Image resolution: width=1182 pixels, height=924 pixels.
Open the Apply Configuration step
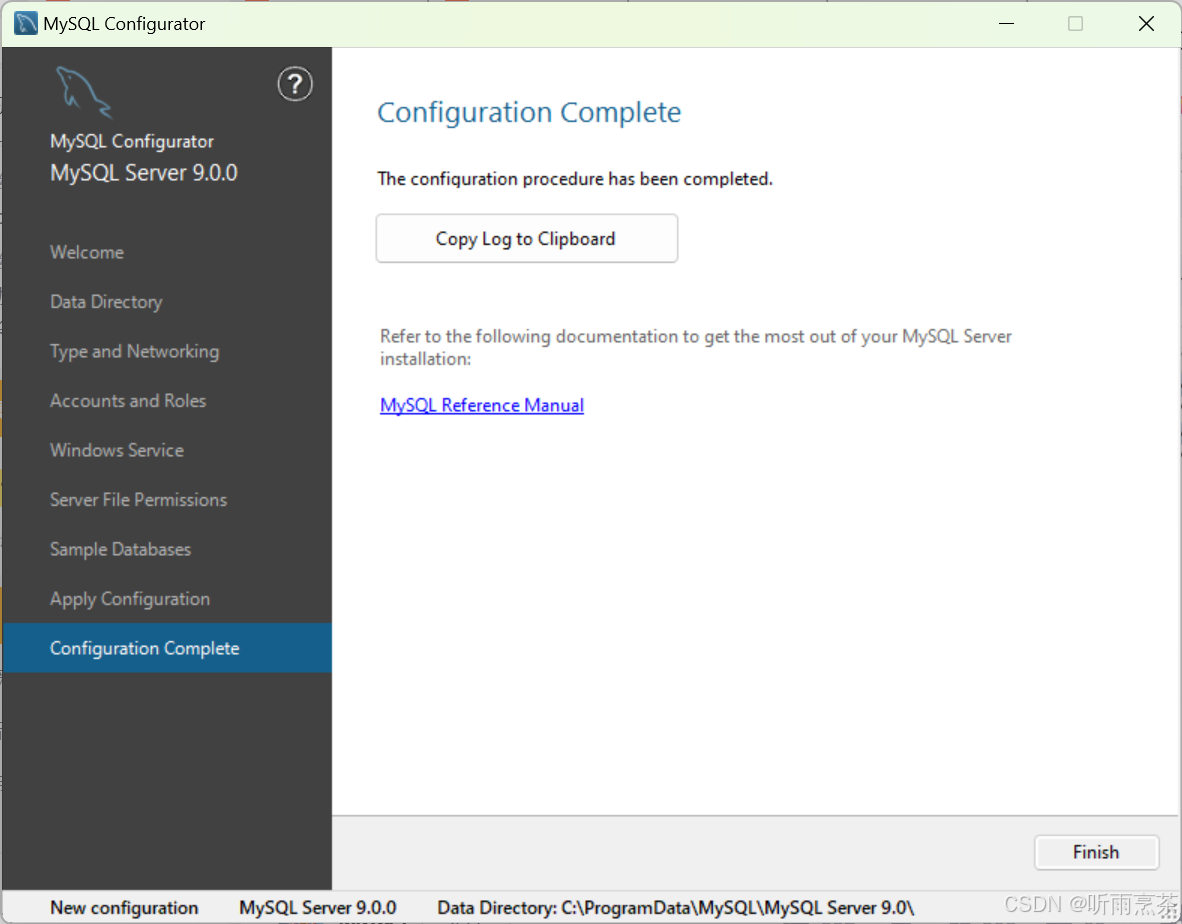pos(130,599)
